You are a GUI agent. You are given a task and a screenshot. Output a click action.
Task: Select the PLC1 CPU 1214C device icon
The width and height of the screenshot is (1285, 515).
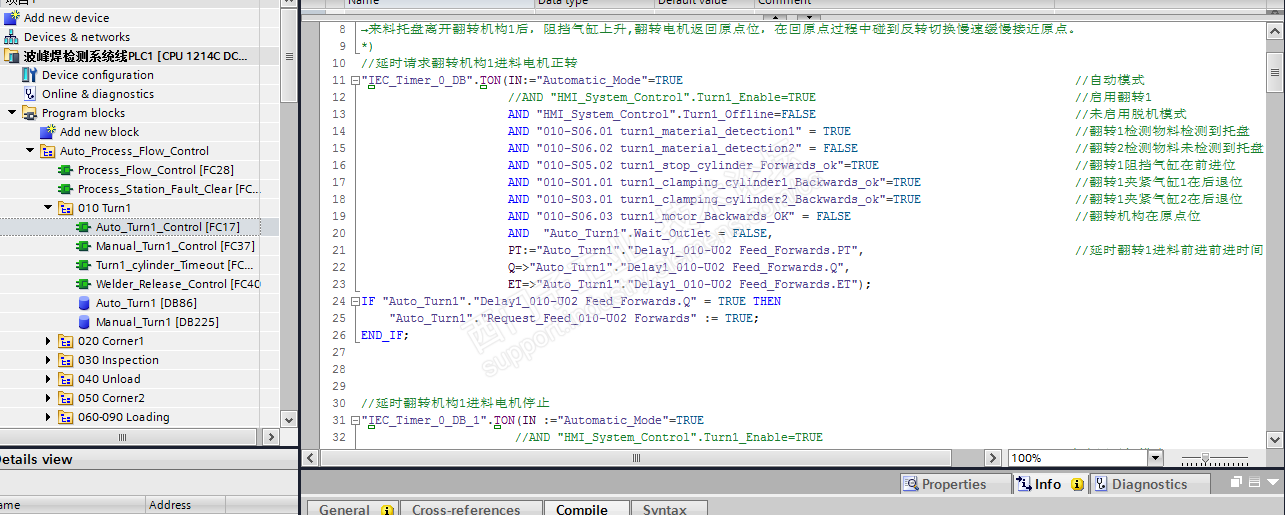[11, 56]
